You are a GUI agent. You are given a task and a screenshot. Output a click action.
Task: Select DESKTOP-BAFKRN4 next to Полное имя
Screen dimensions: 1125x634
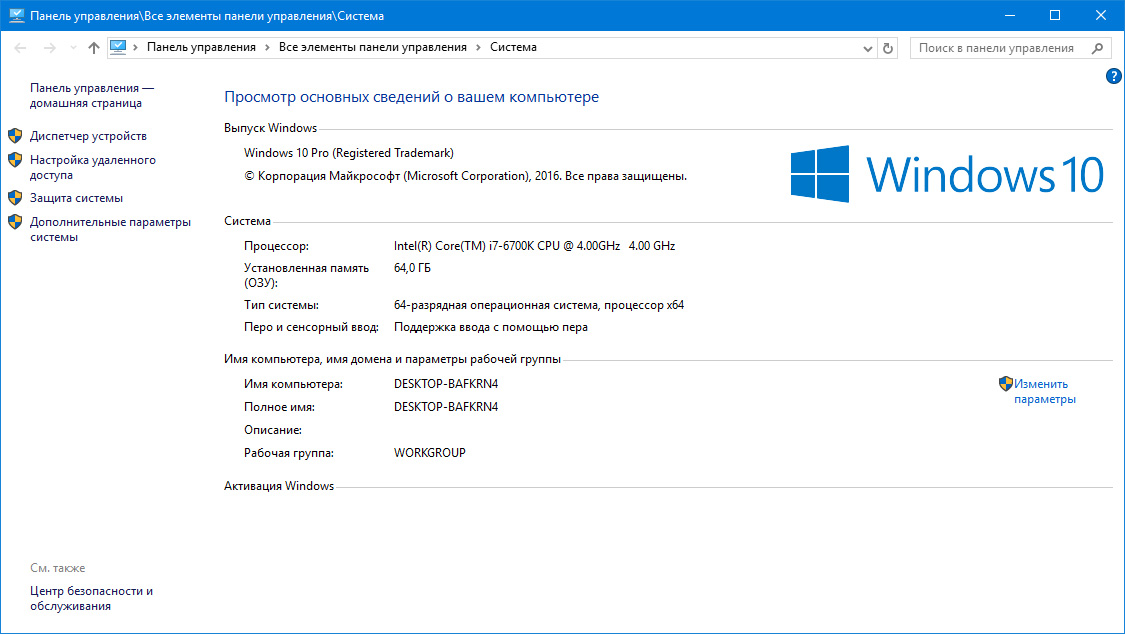coord(446,407)
